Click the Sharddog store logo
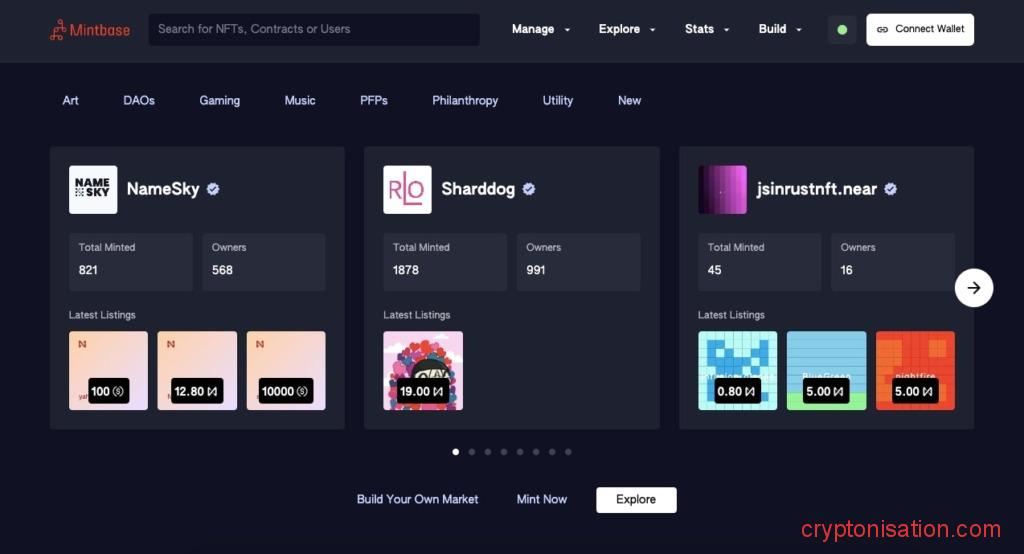1024x554 pixels. pos(407,189)
